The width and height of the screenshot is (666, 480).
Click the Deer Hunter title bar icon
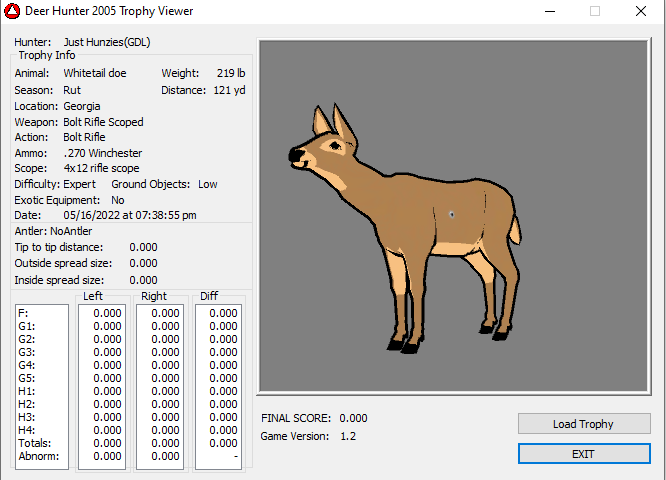click(12, 11)
